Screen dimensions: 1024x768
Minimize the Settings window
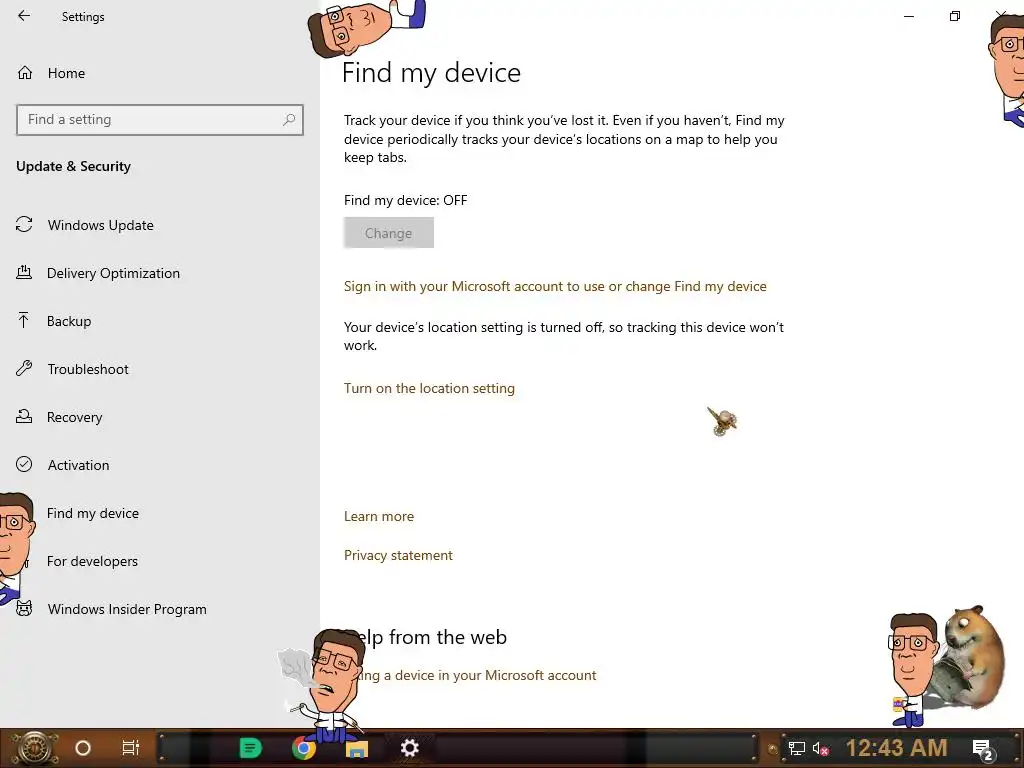pyautogui.click(x=908, y=16)
